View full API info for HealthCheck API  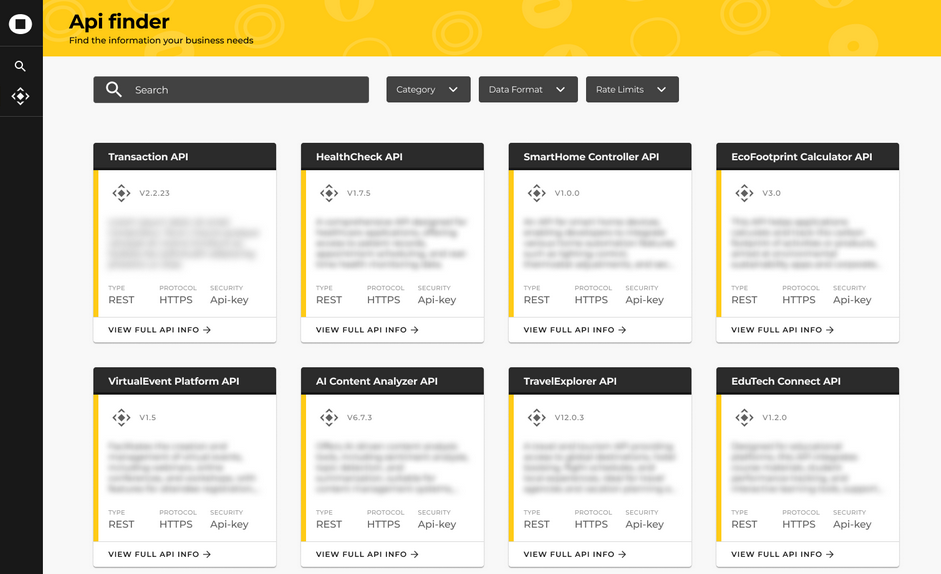[x=367, y=330]
